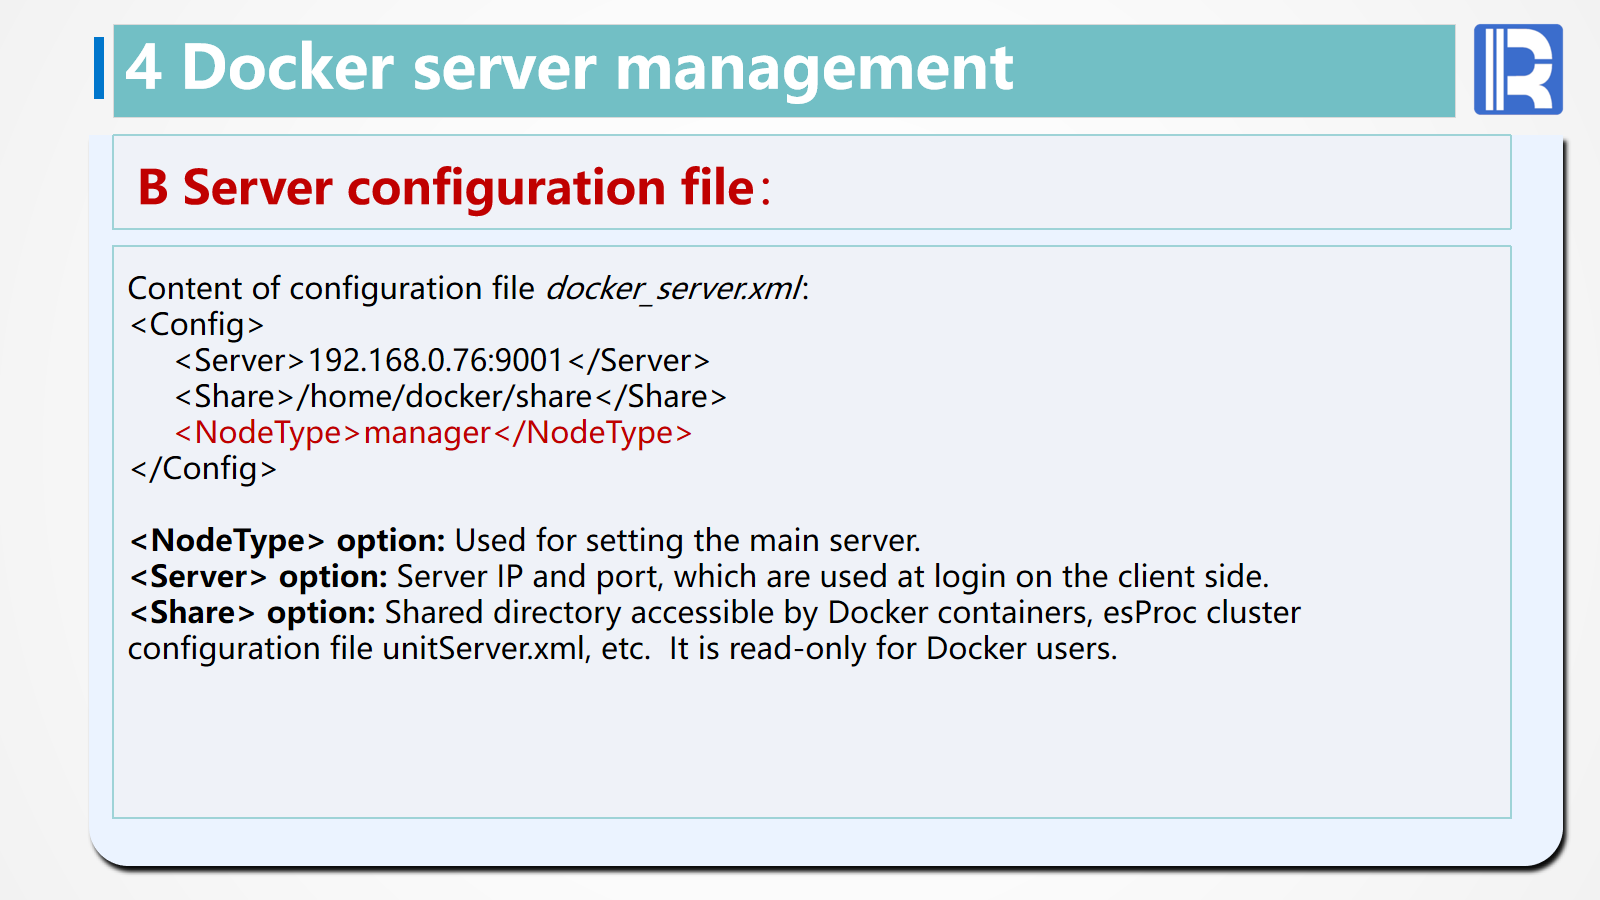Click the bold '<NodeType> option:' label
Viewport: 1600px width, 900px height.
287,541
